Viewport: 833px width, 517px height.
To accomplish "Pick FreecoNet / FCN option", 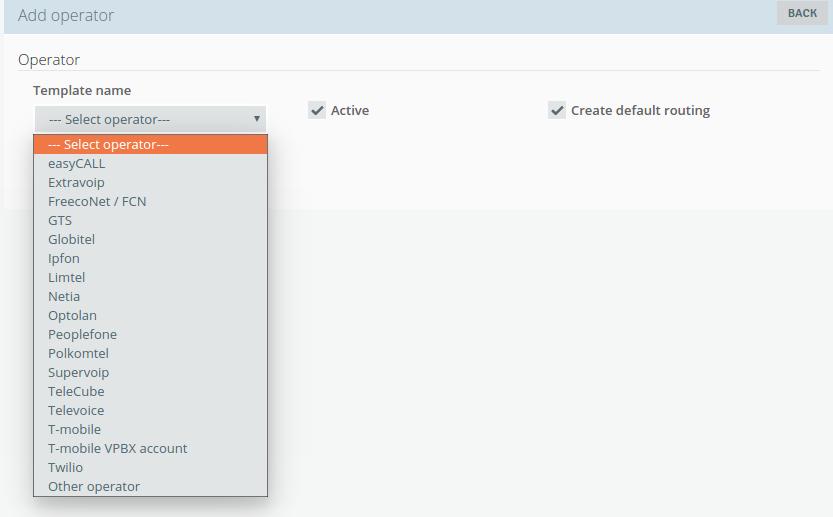I will [150, 201].
